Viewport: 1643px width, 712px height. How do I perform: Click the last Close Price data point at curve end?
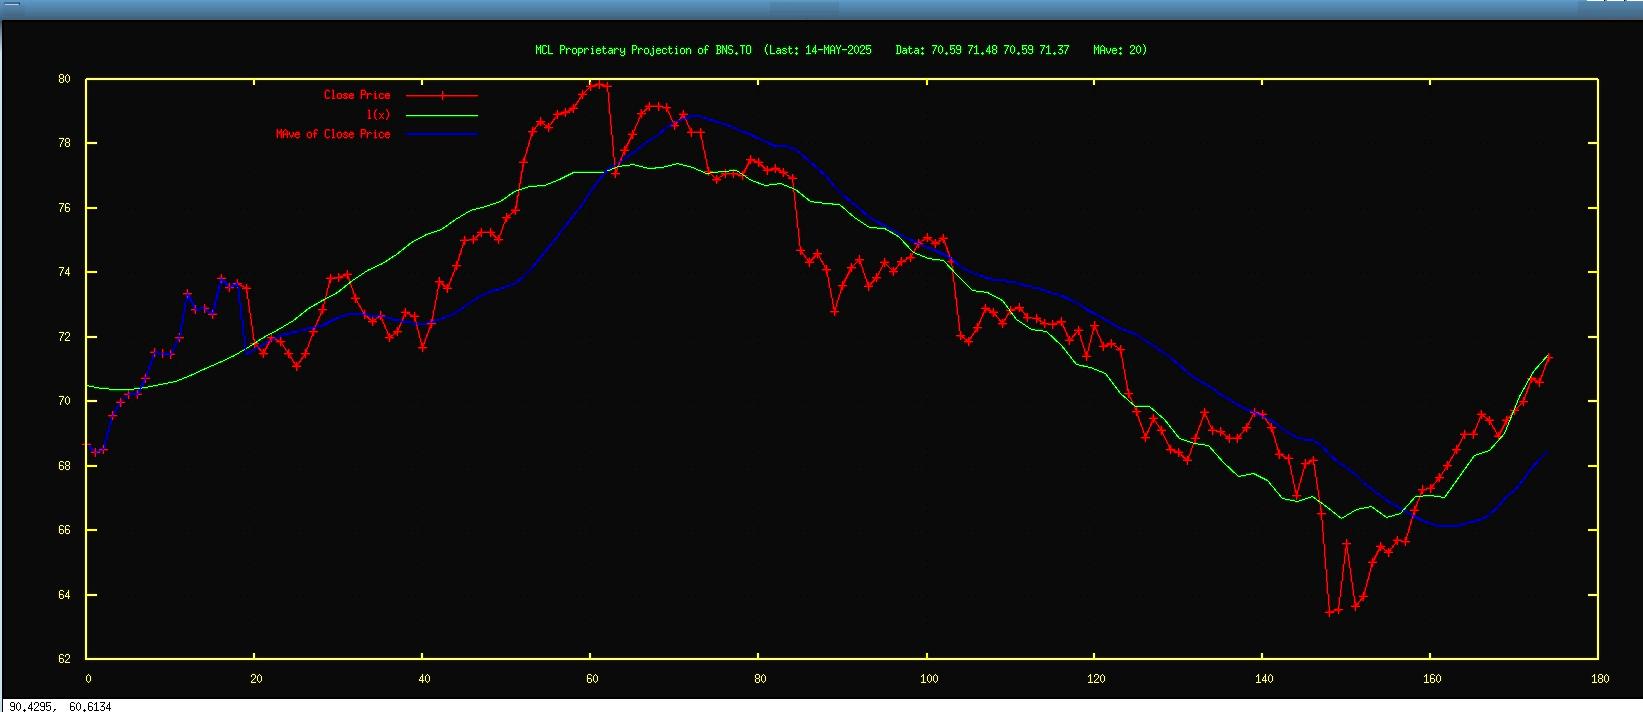(x=1549, y=357)
